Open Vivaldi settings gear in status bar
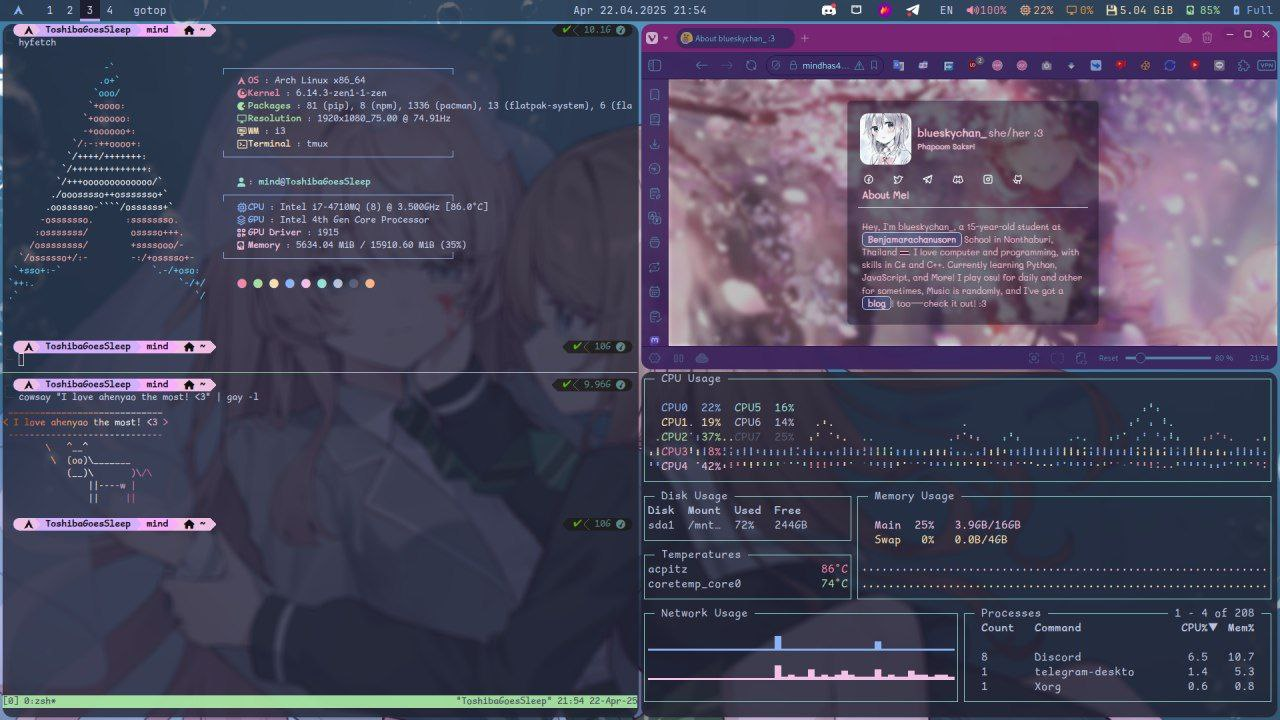Screen dimensions: 1280x720 [655, 358]
